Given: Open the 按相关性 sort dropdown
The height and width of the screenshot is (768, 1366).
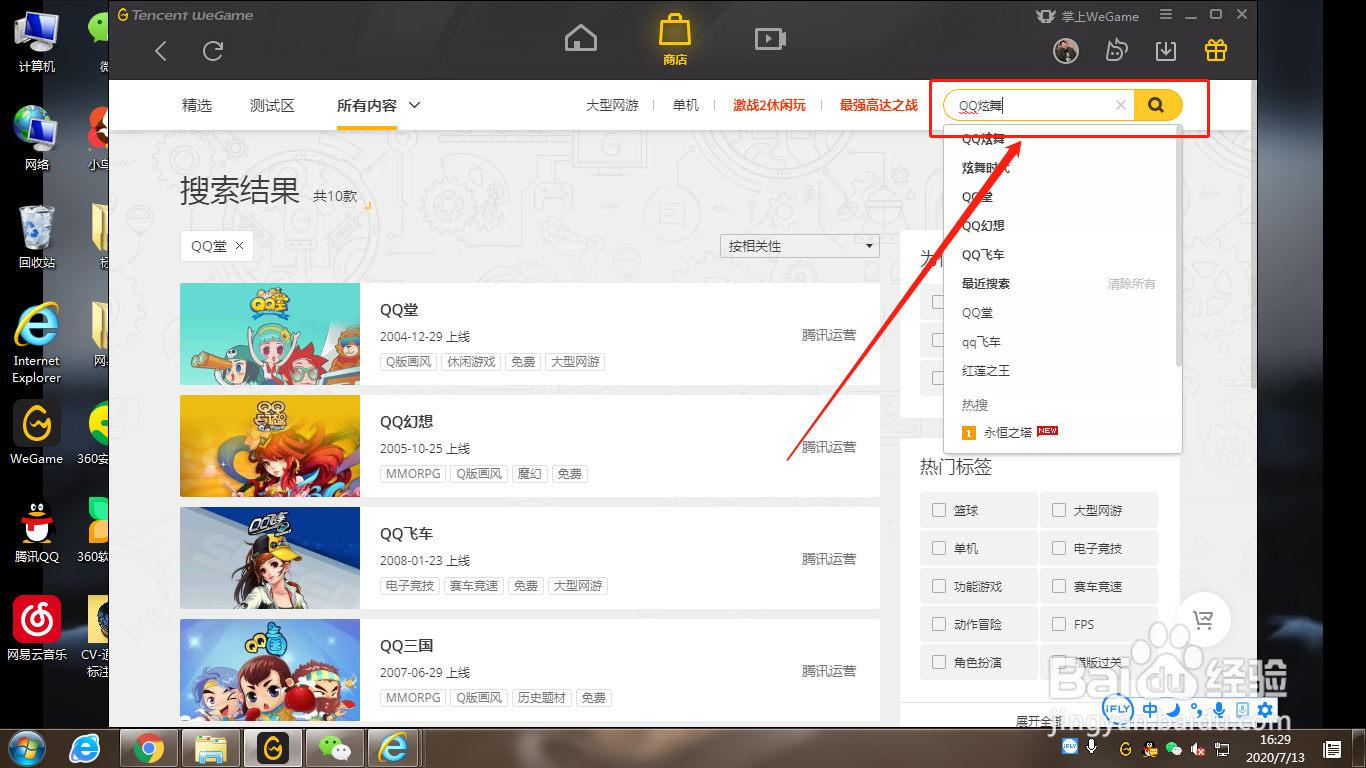Looking at the screenshot, I should [x=800, y=246].
